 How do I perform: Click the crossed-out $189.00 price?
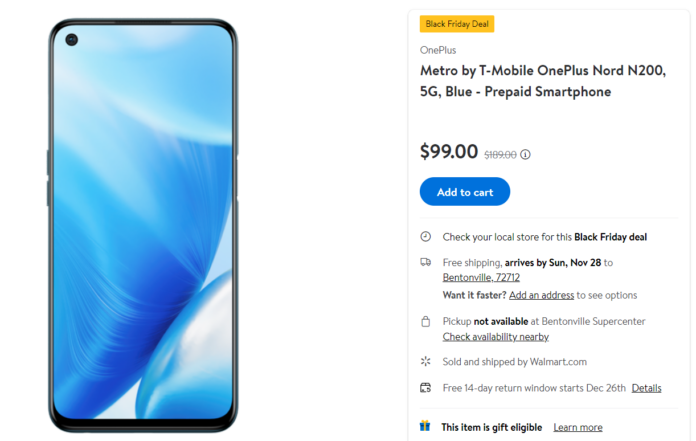coord(500,155)
